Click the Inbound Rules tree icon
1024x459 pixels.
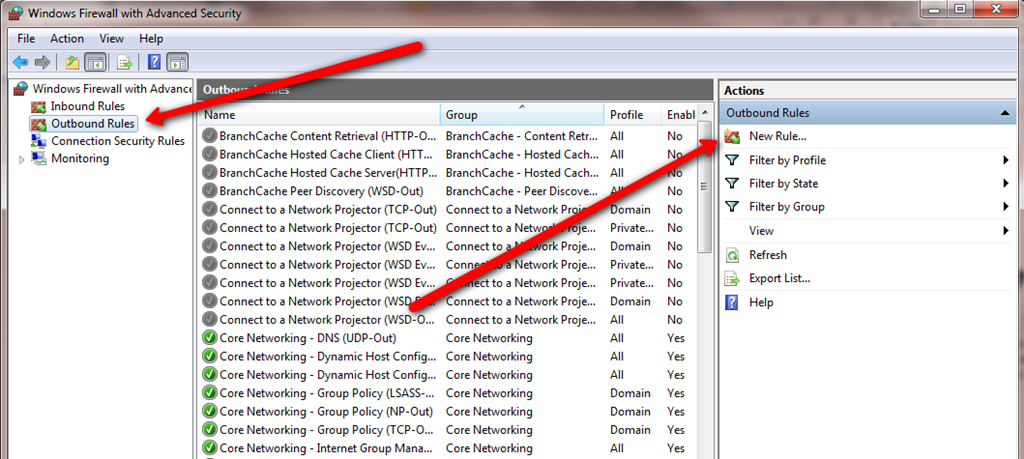click(x=39, y=106)
